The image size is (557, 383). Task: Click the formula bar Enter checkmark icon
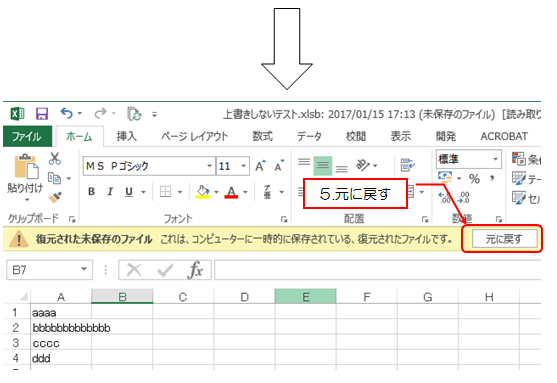click(165, 270)
